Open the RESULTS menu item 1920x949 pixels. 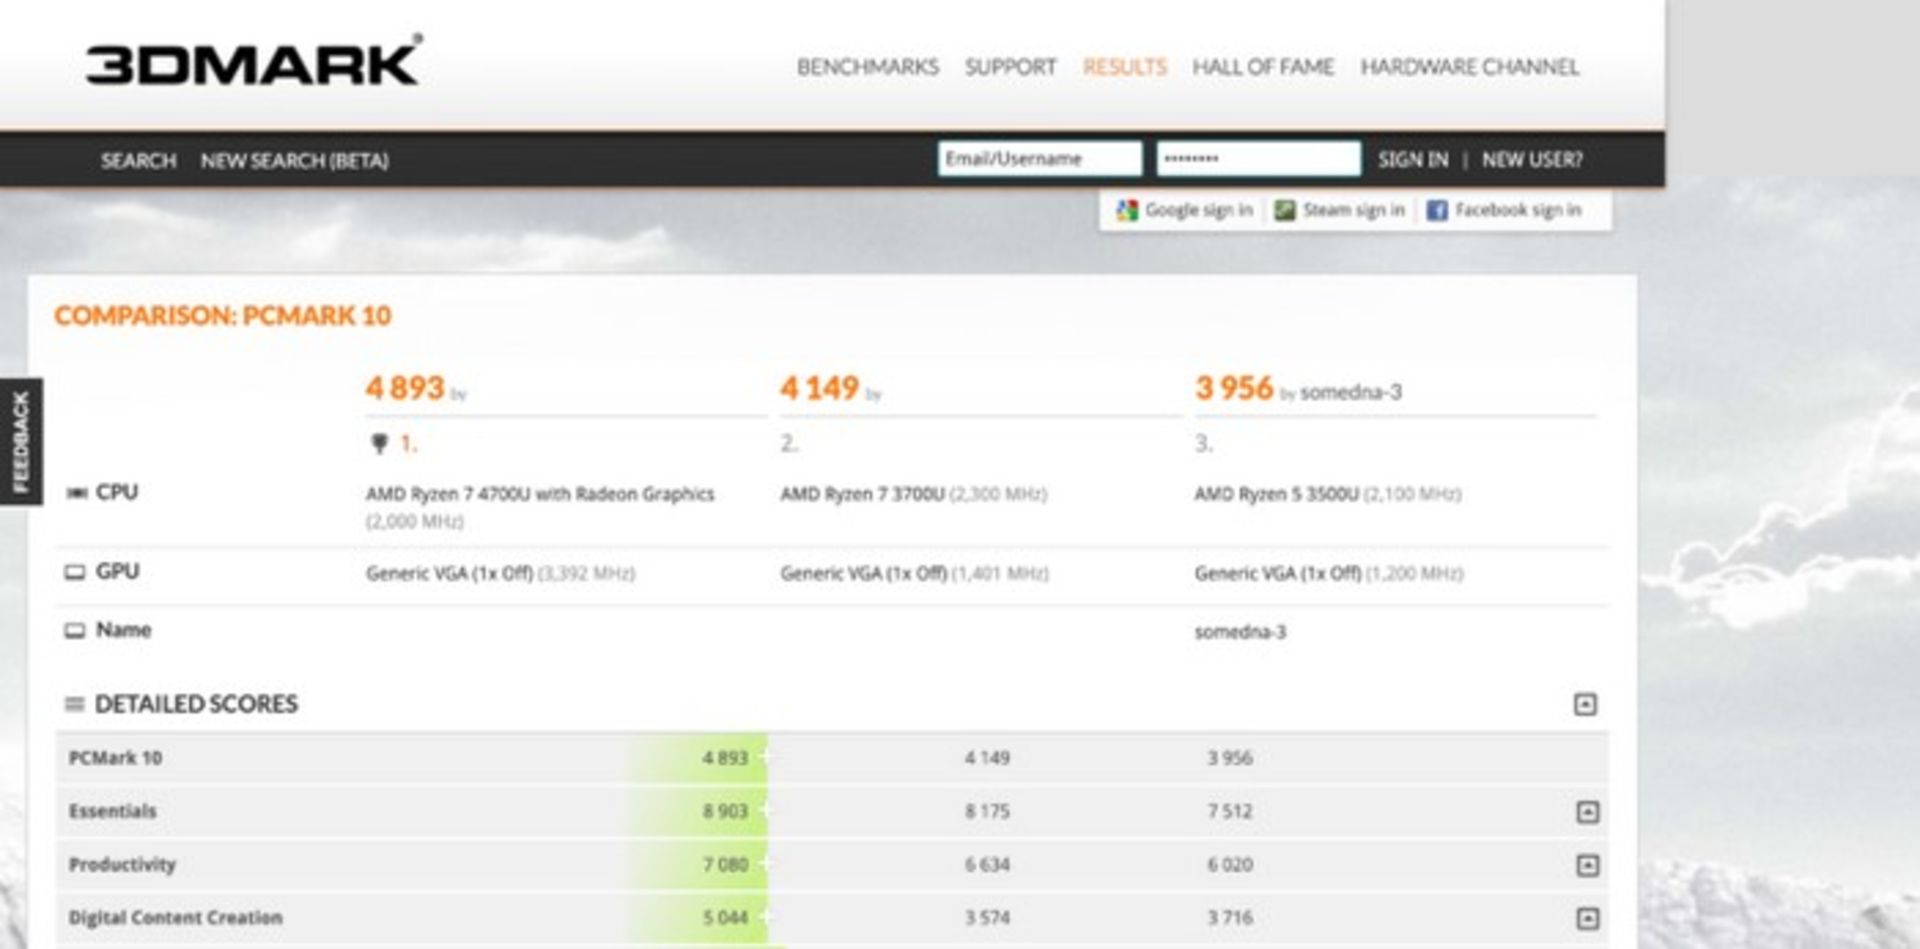(1124, 67)
